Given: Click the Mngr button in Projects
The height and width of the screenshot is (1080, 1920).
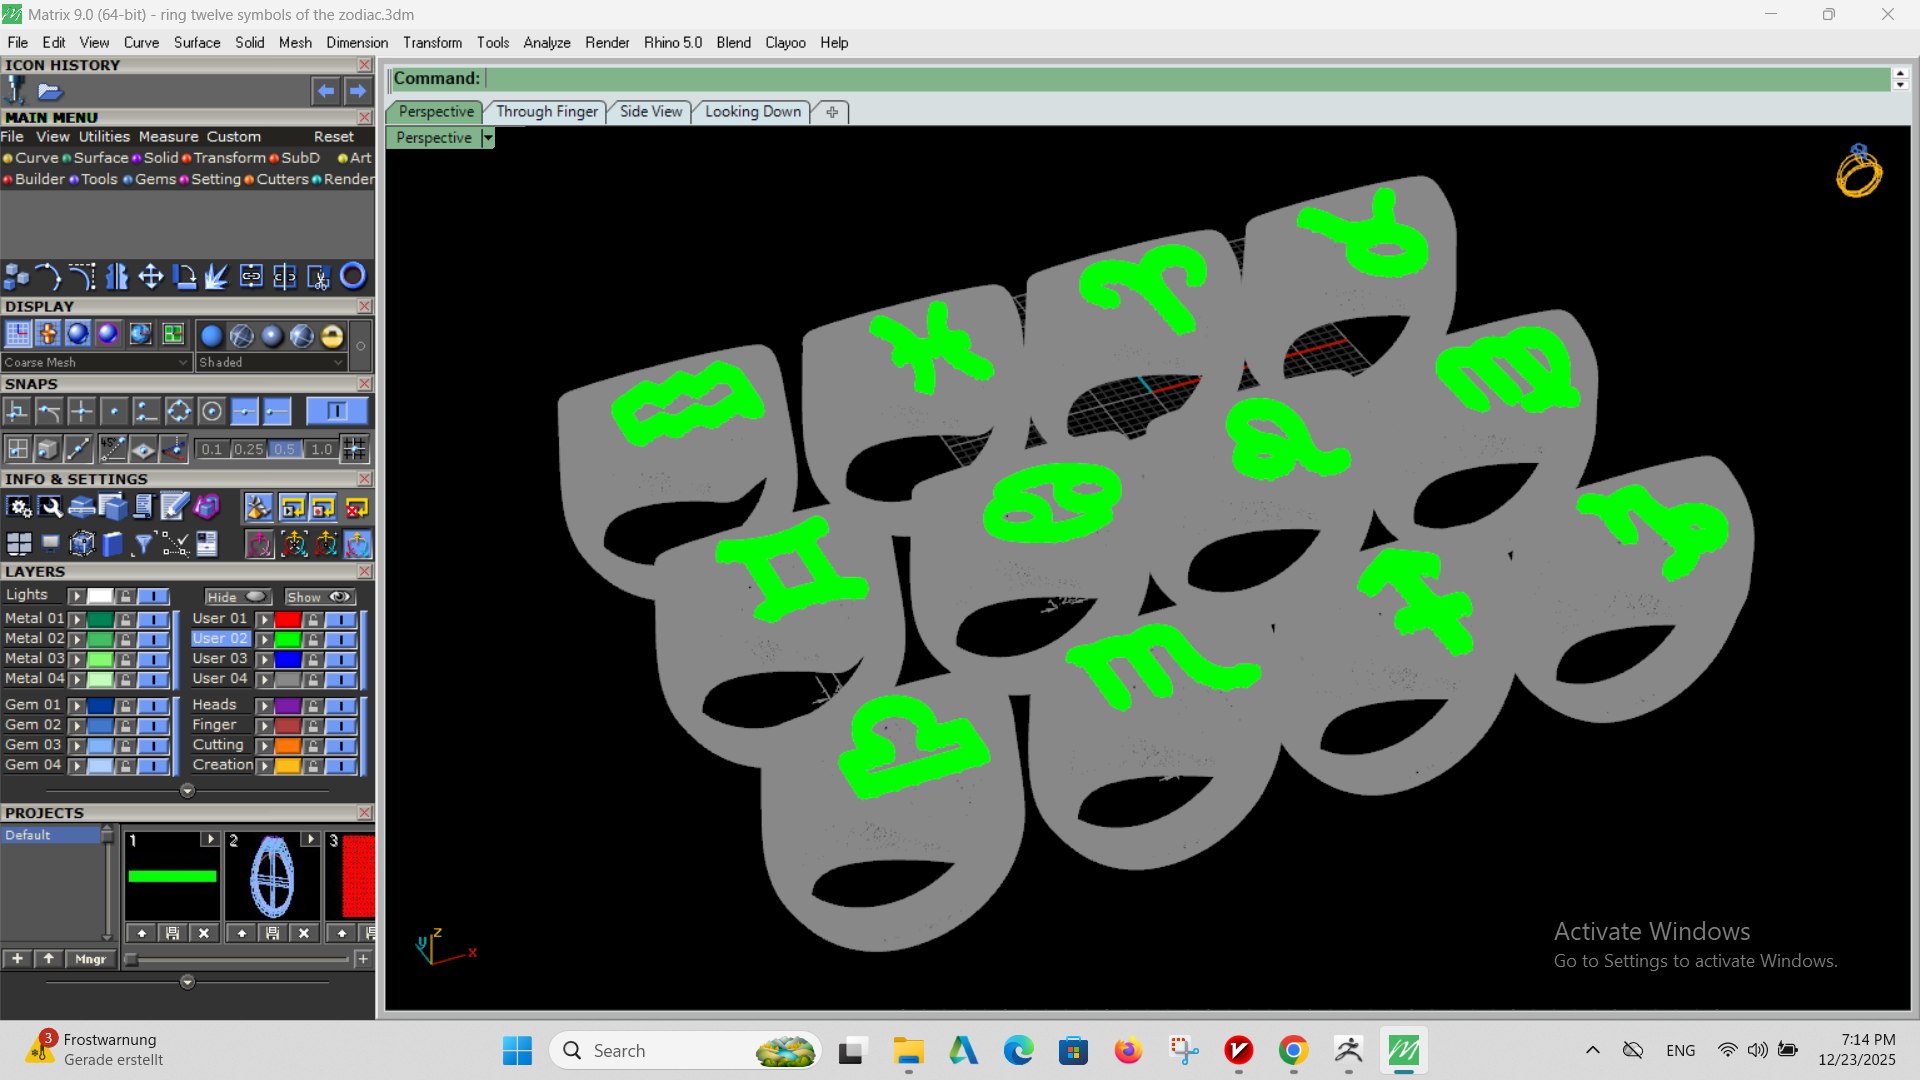Looking at the screenshot, I should [91, 959].
